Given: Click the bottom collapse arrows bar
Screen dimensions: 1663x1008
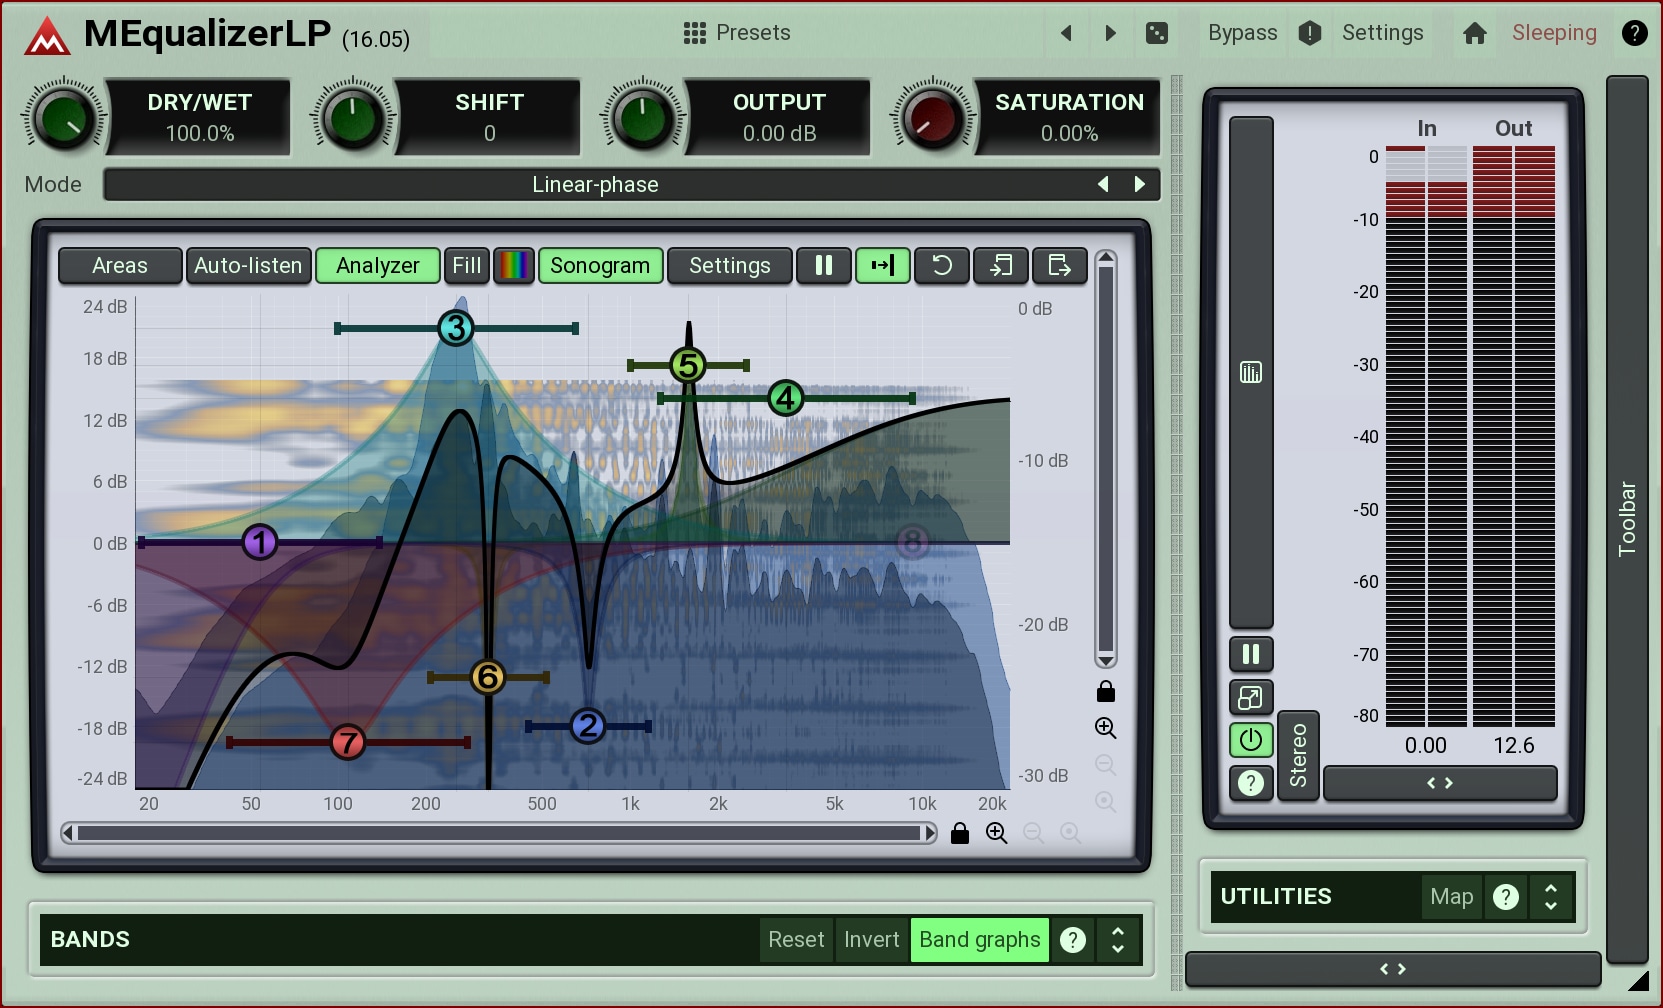Looking at the screenshot, I should (1393, 969).
